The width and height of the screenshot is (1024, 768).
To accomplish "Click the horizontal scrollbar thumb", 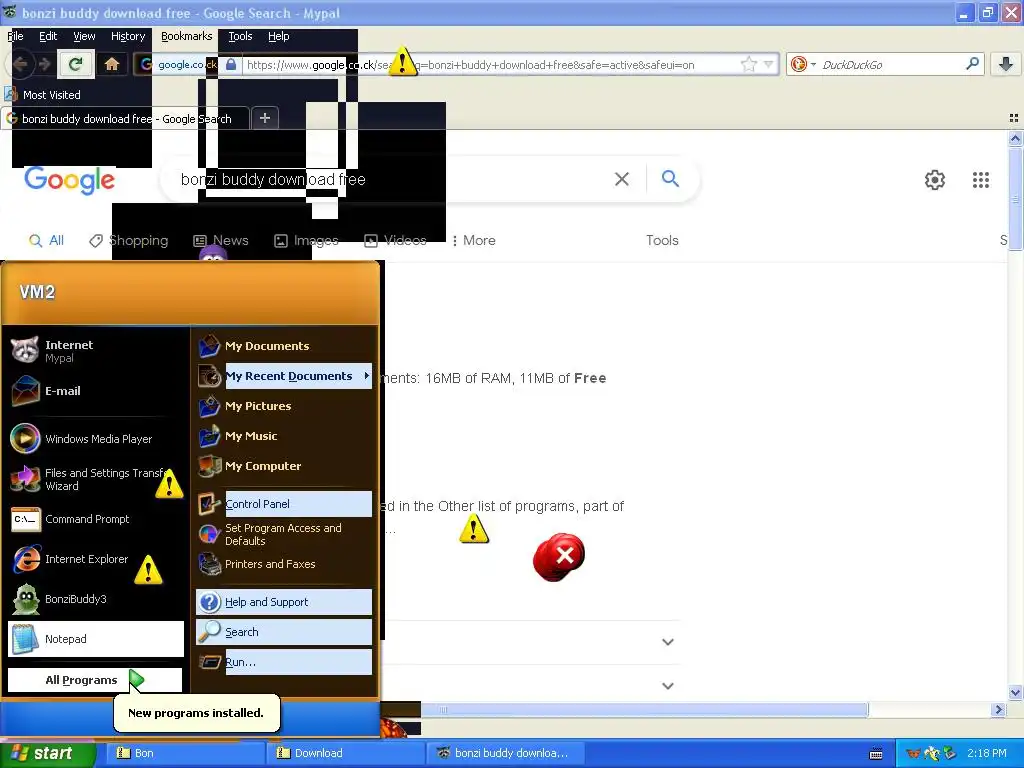I will click(x=644, y=709).
